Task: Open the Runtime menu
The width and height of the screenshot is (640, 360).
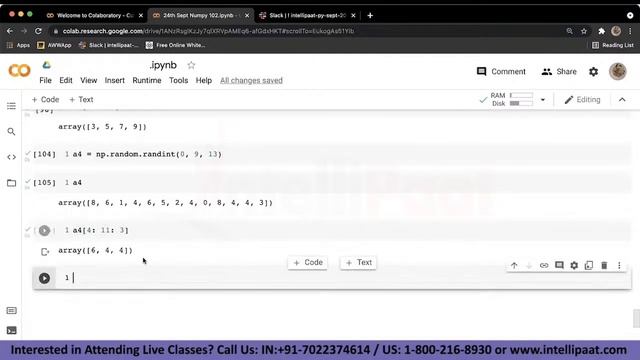Action: (147, 80)
